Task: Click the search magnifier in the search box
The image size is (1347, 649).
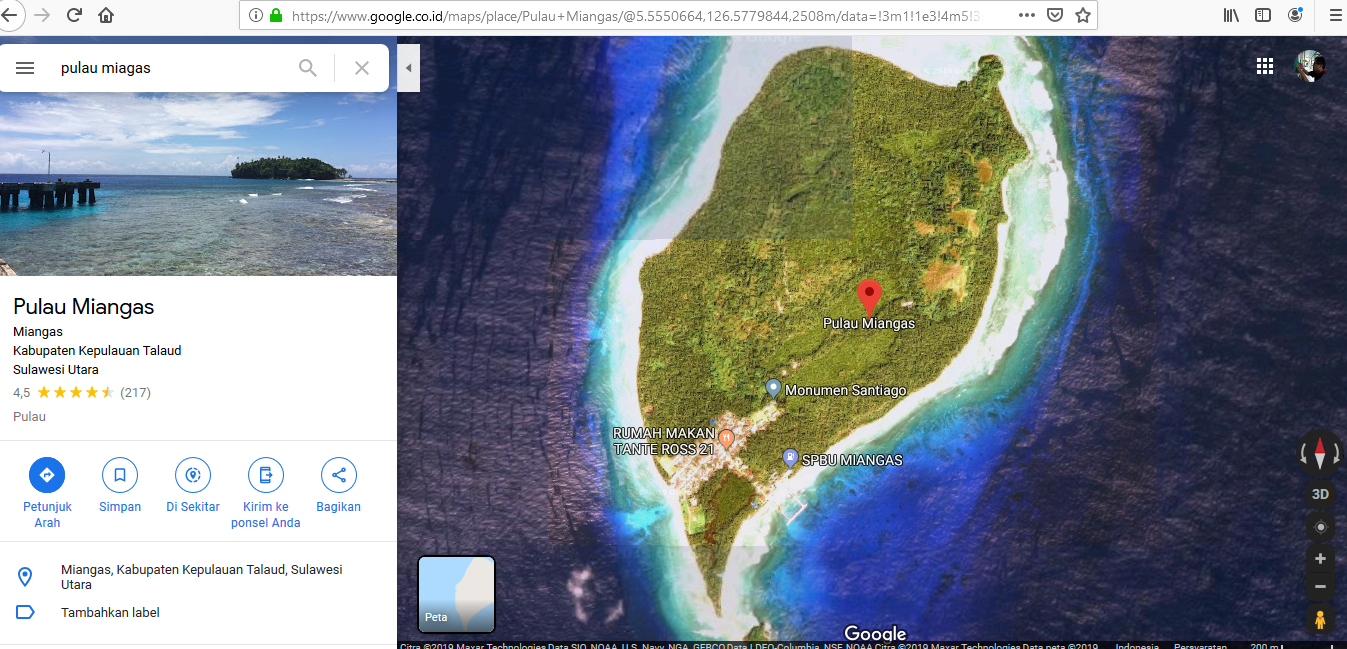Action: click(x=307, y=67)
